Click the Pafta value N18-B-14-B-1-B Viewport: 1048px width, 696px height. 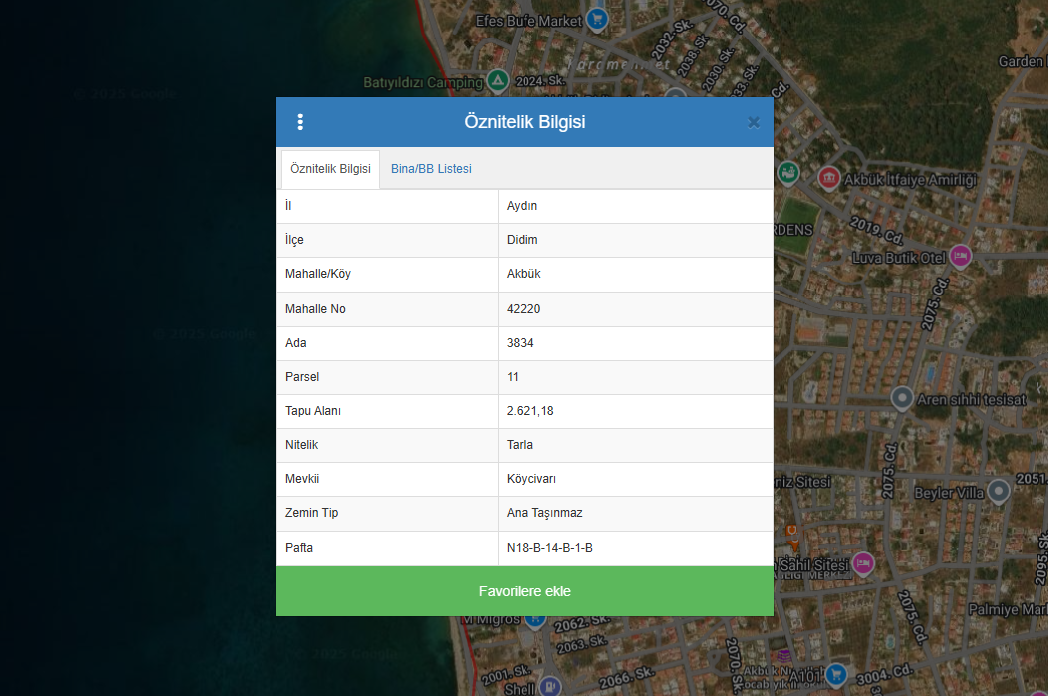[550, 548]
